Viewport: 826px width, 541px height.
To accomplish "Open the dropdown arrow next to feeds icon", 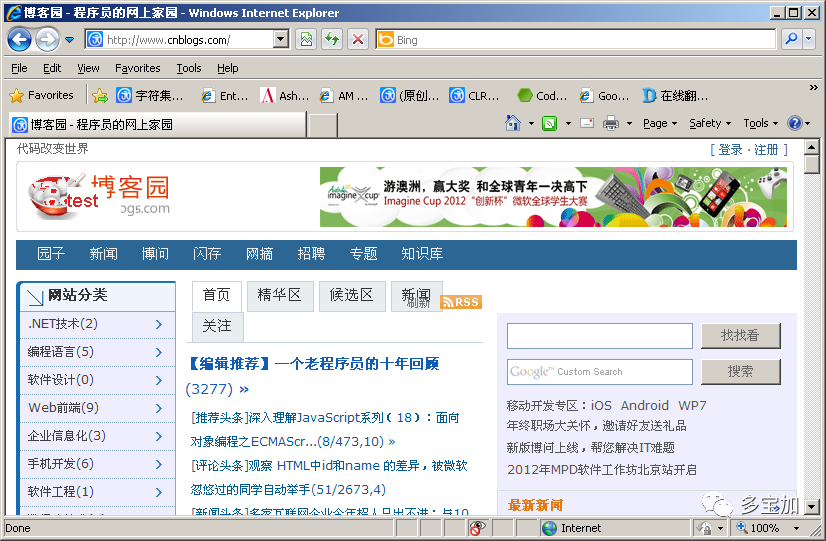I will pyautogui.click(x=568, y=124).
